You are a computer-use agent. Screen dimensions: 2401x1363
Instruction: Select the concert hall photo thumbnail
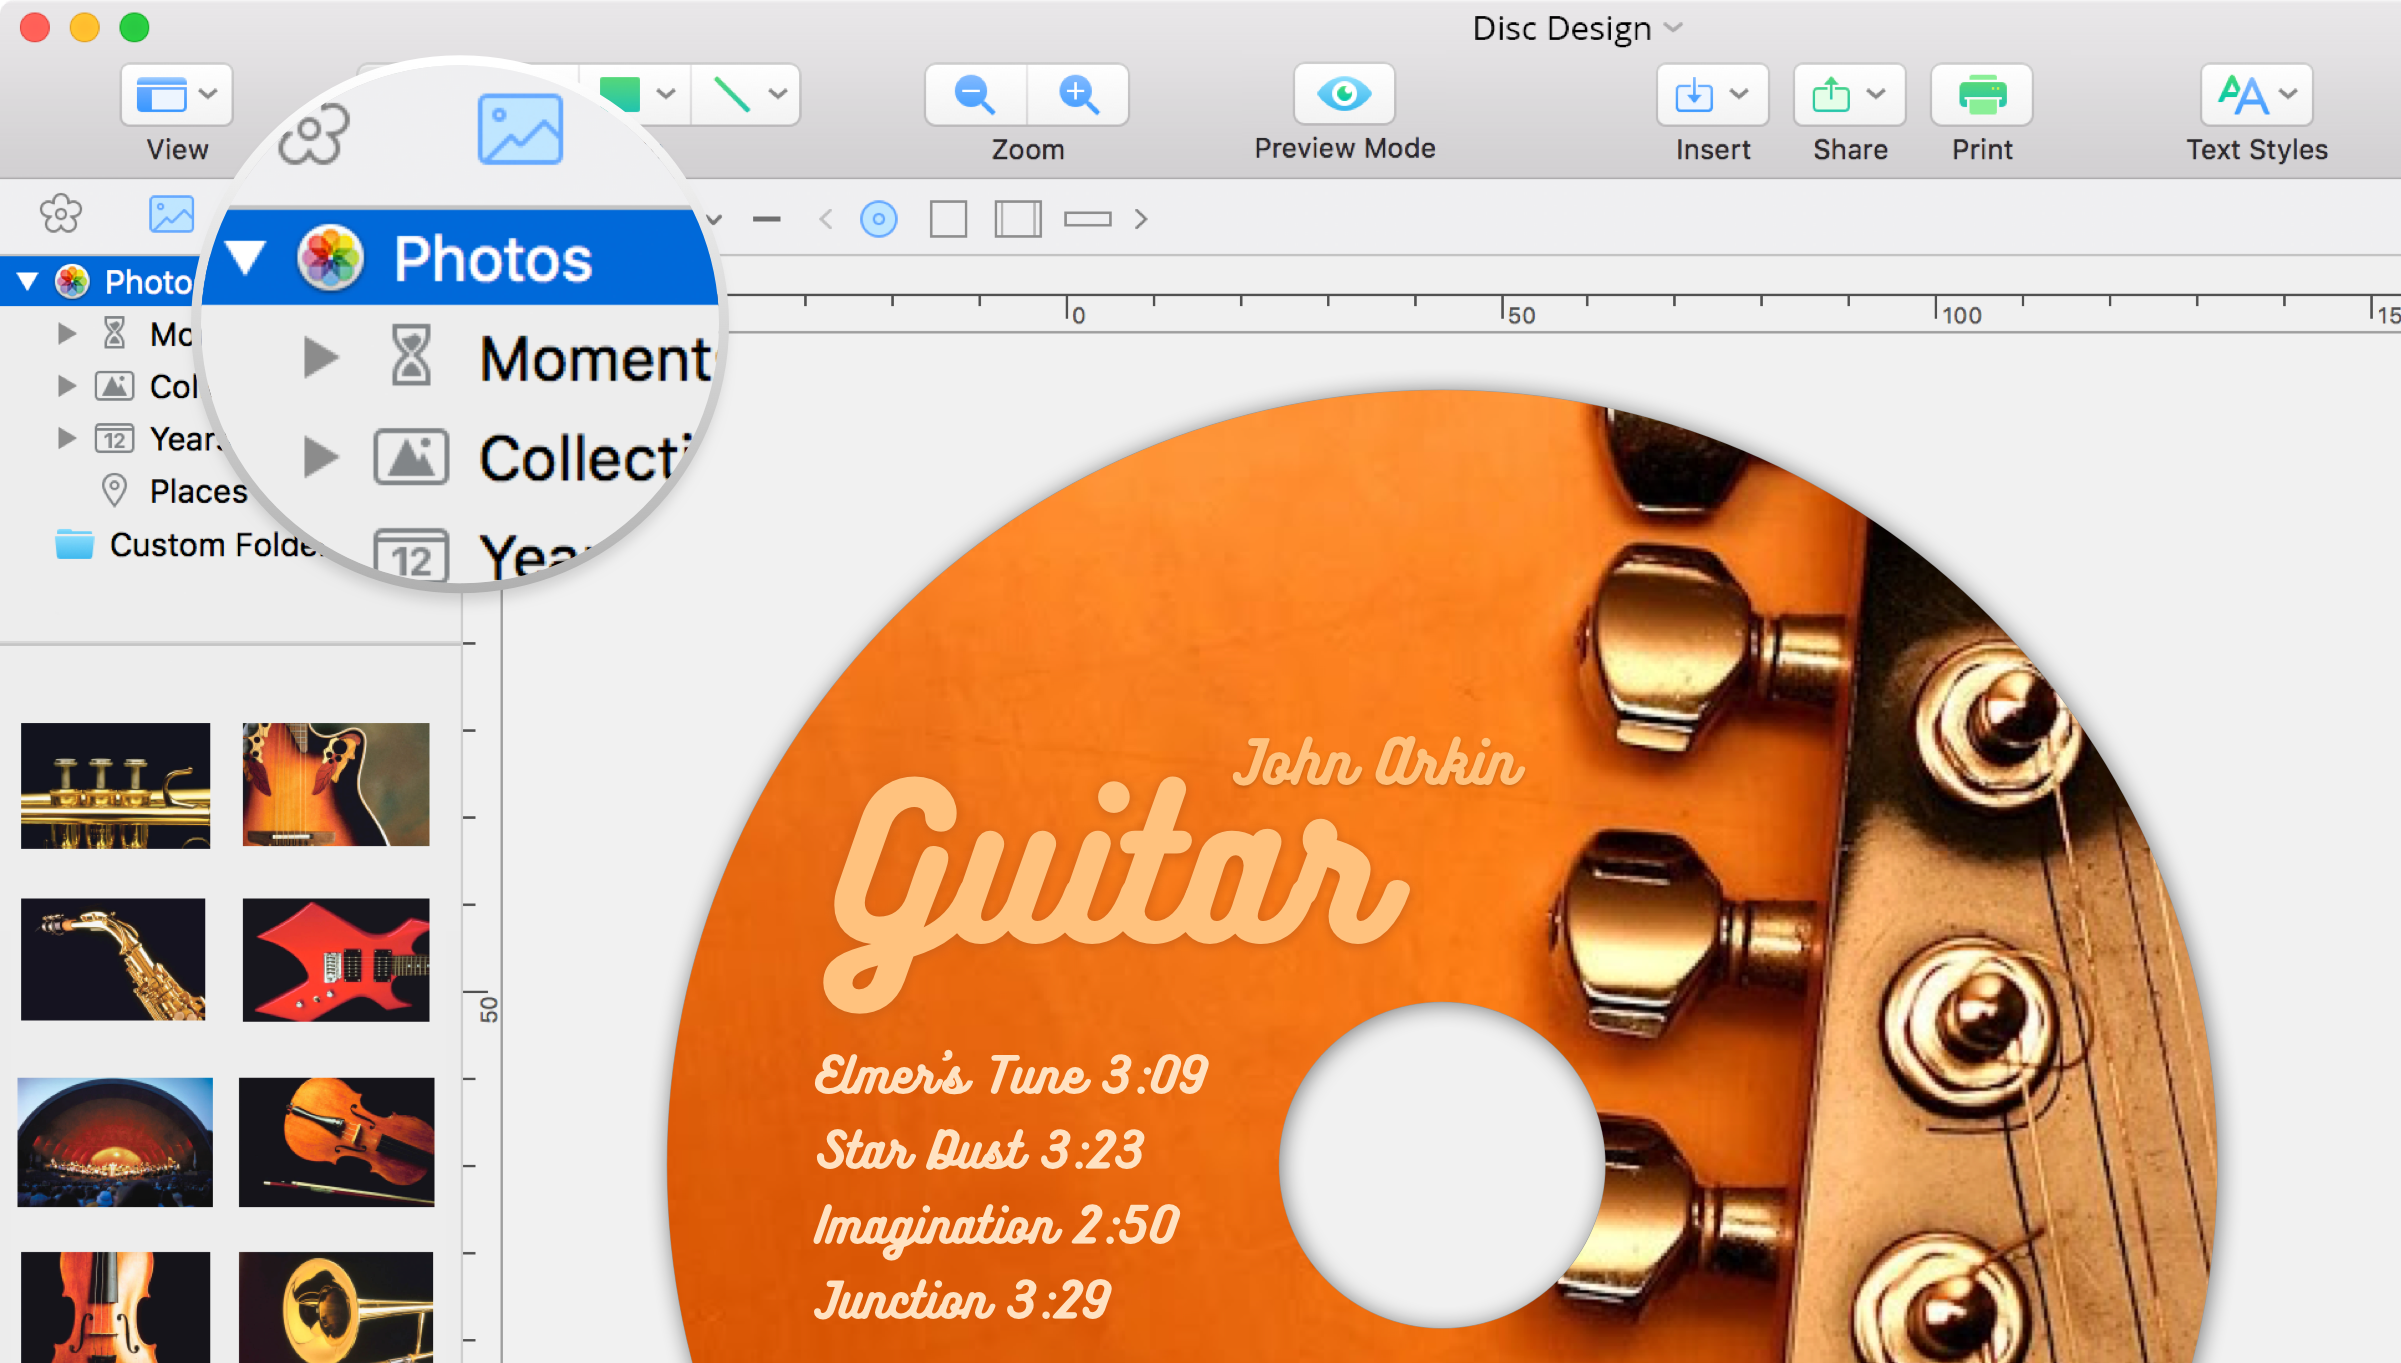click(115, 1142)
